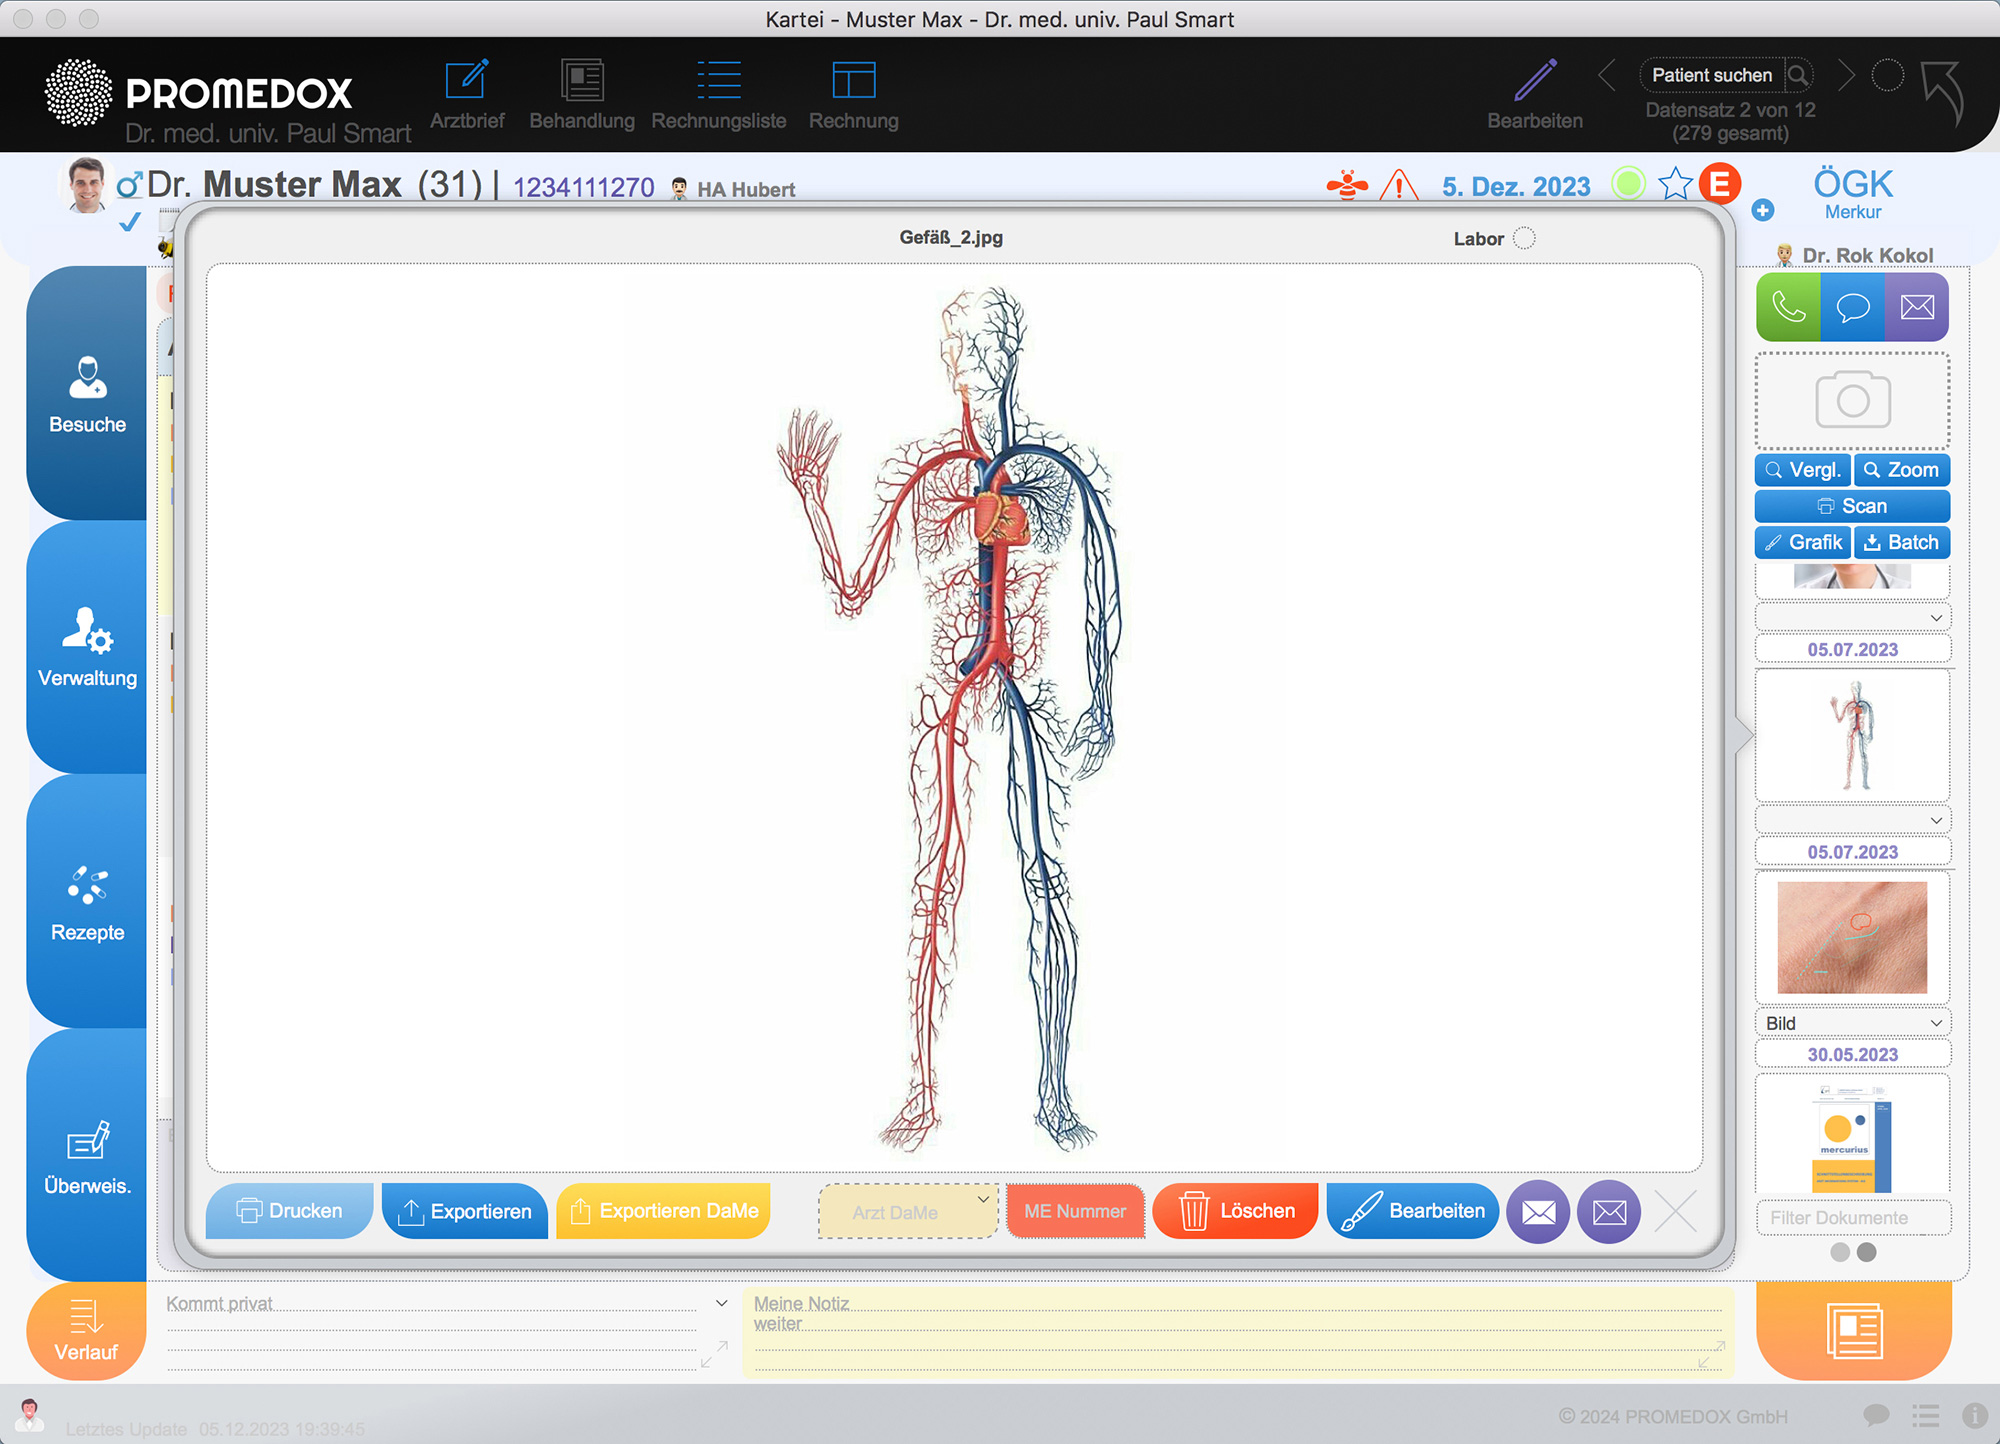Click the Bearbeiten pencil in header
Image resolution: width=2000 pixels, height=1444 pixels.
(x=1535, y=80)
